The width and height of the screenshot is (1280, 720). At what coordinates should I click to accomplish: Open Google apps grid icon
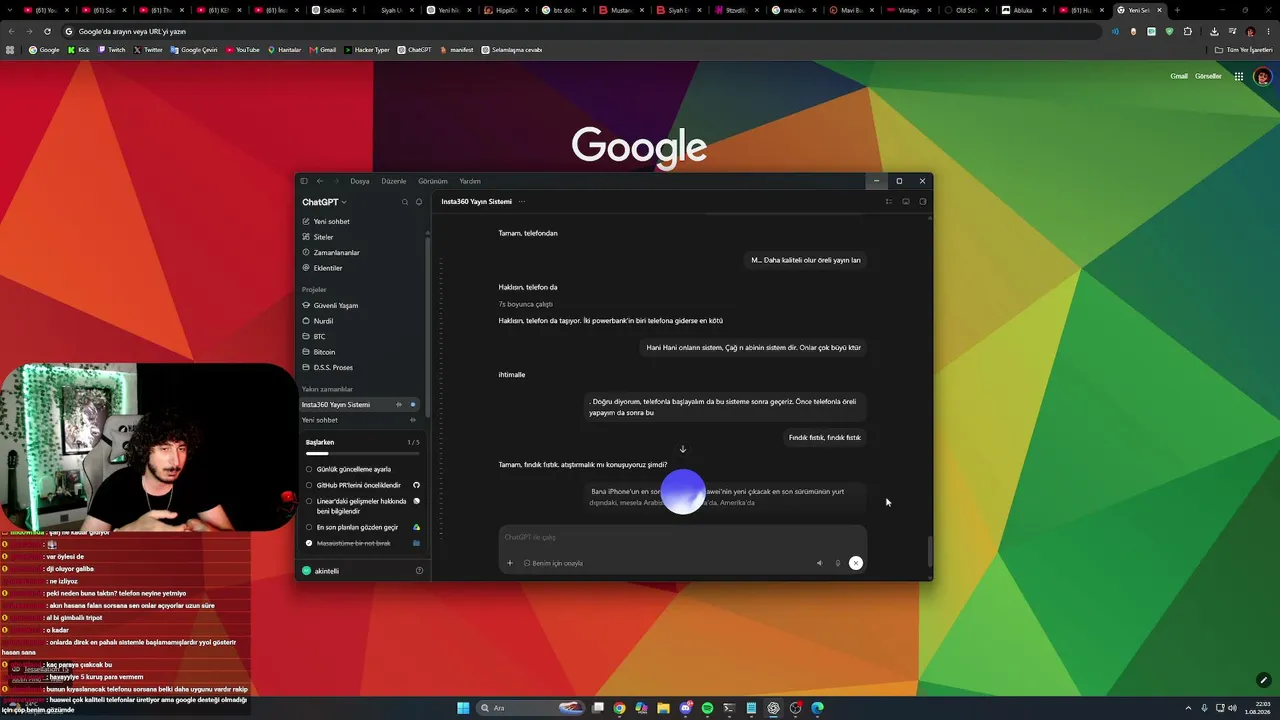pos(1238,76)
